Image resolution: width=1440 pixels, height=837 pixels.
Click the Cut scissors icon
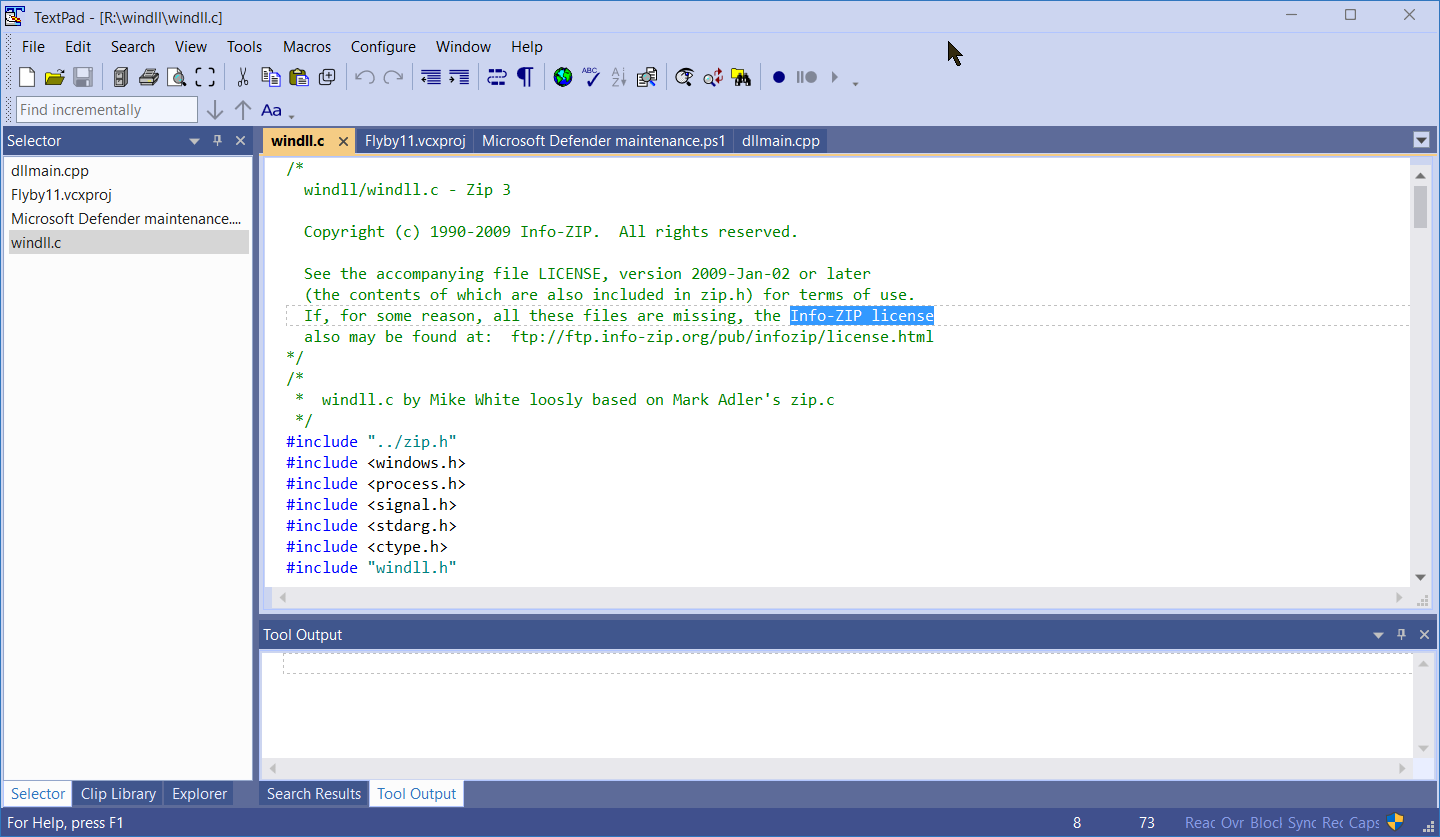point(242,77)
